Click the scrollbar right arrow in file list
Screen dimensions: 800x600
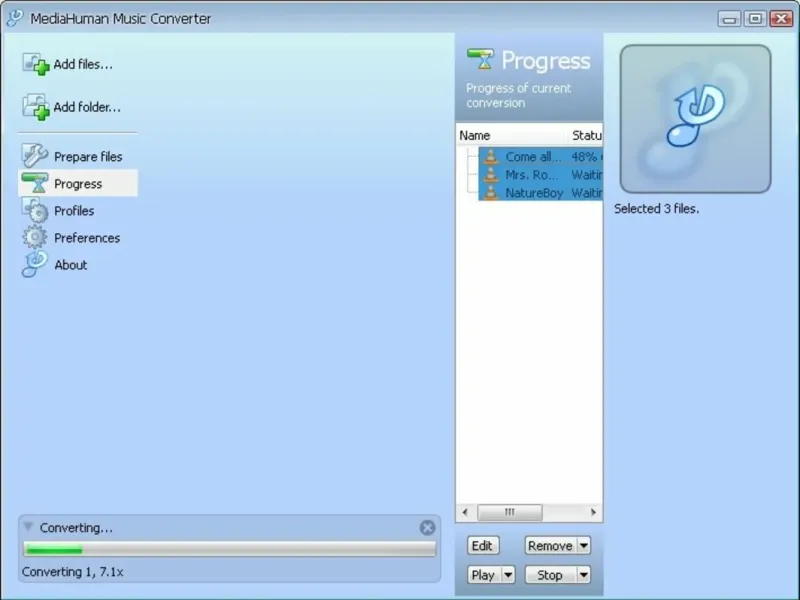[593, 512]
